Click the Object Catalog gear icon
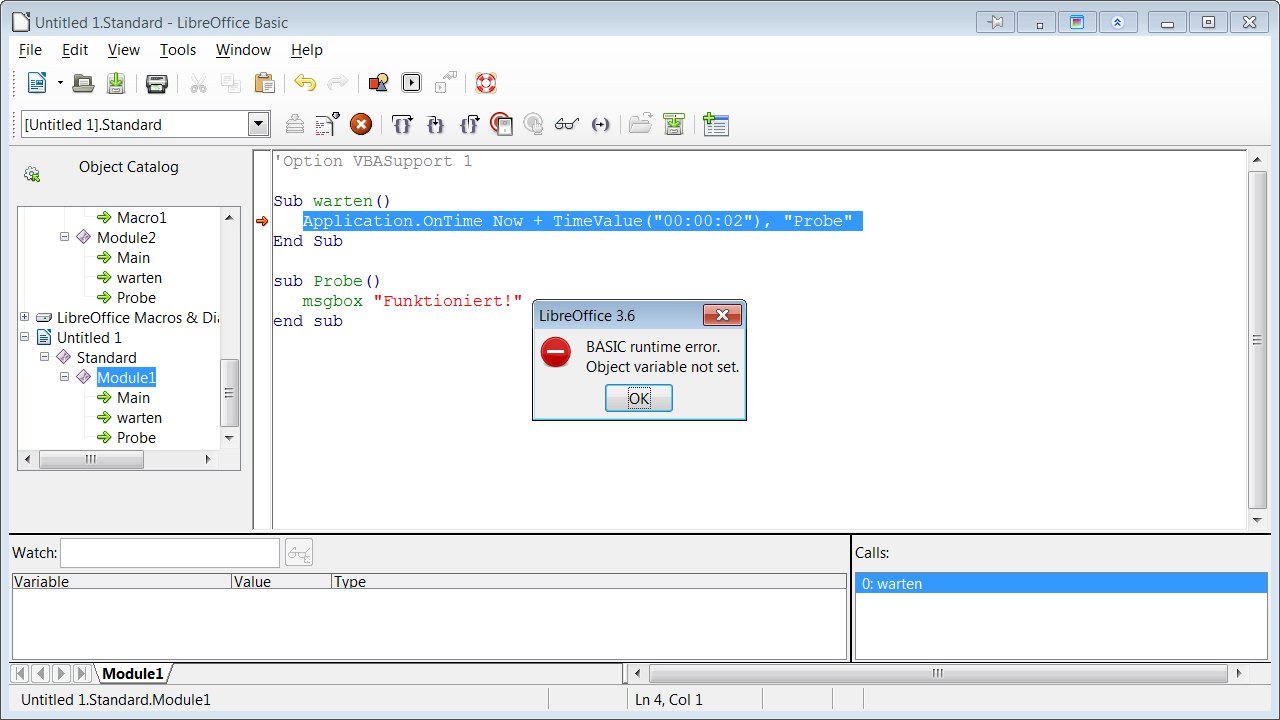The height and width of the screenshot is (720, 1280). pyautogui.click(x=32, y=175)
